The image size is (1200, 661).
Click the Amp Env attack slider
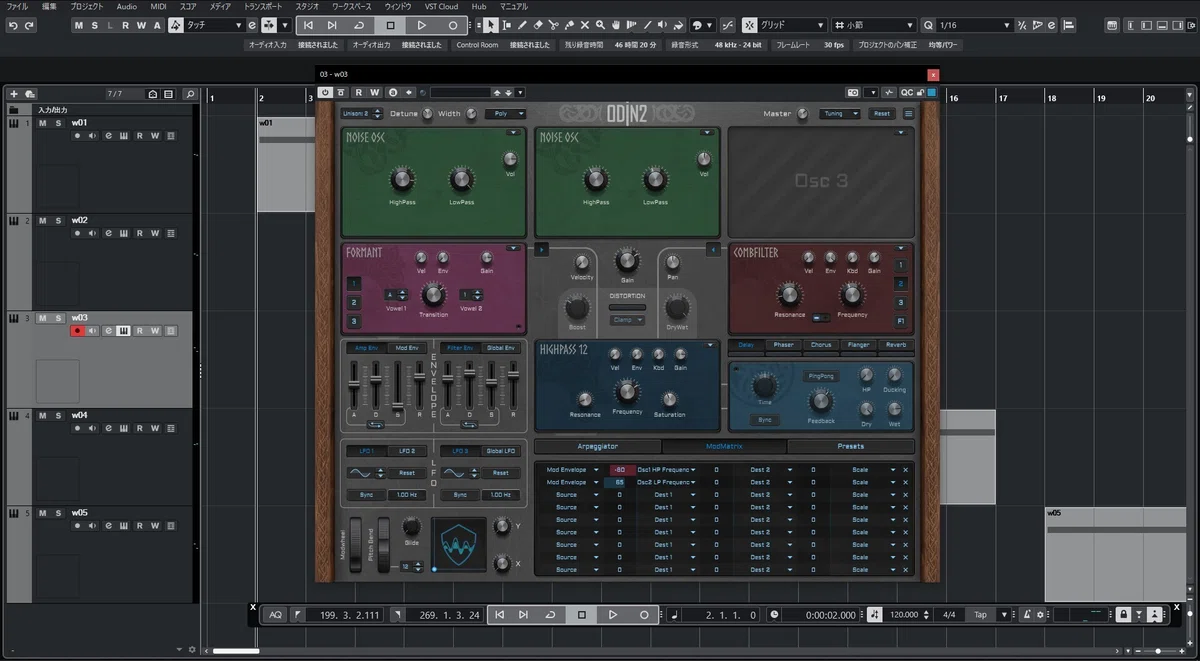click(x=353, y=385)
